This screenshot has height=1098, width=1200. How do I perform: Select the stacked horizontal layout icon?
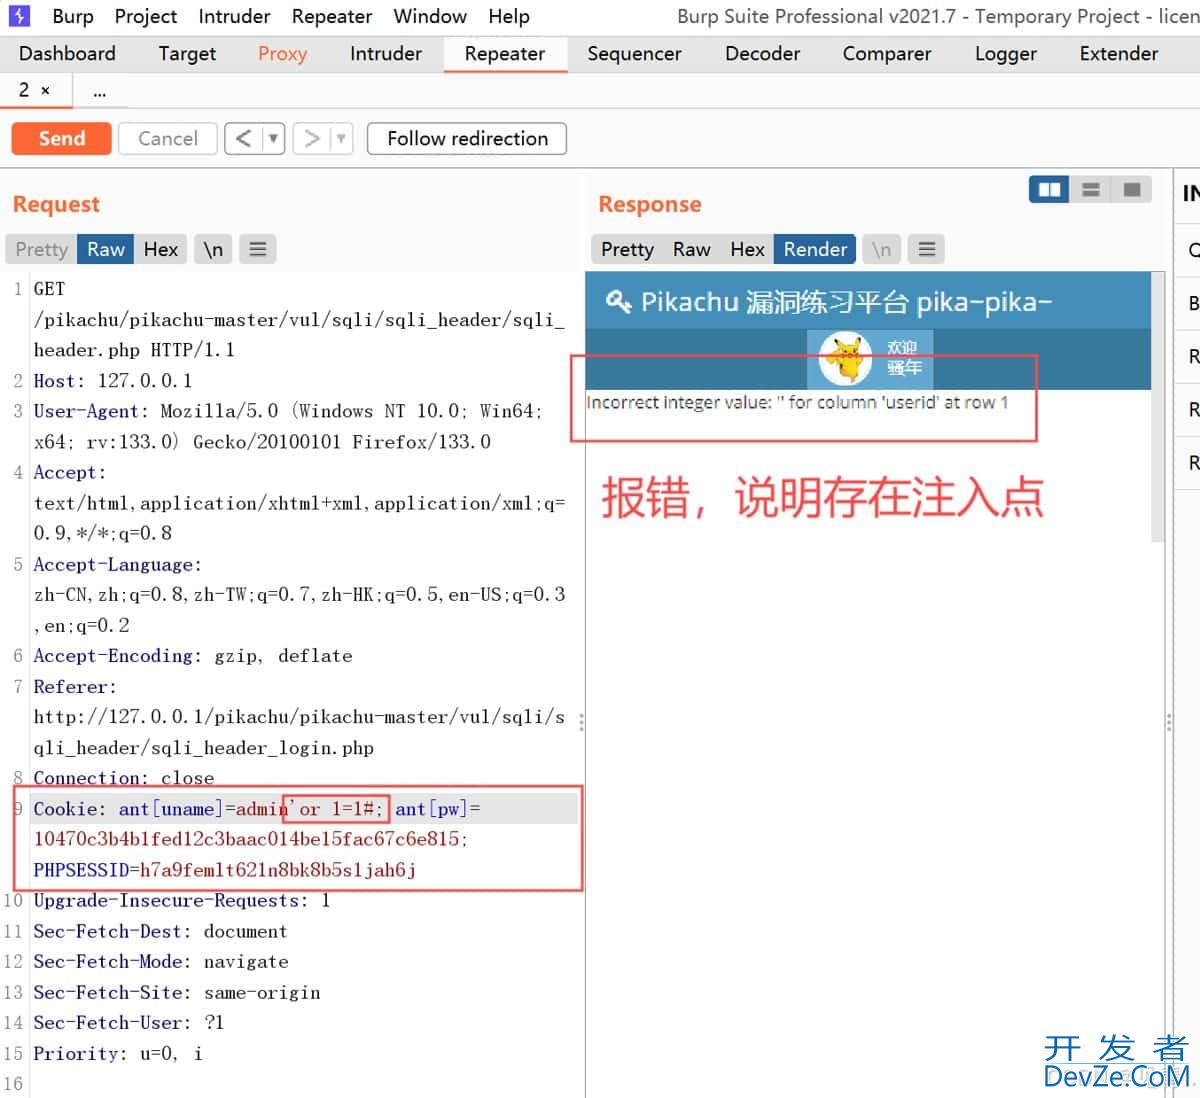click(x=1090, y=189)
